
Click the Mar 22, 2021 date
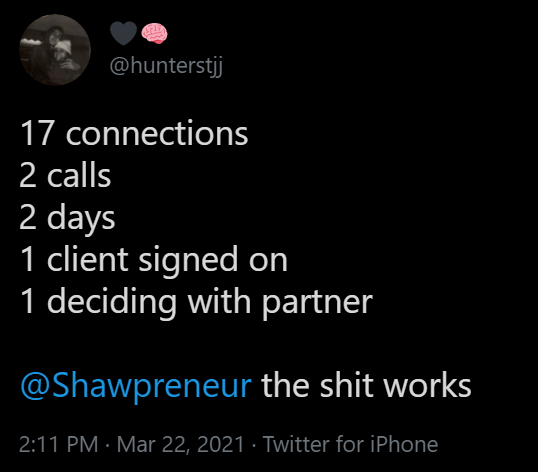click(x=180, y=444)
